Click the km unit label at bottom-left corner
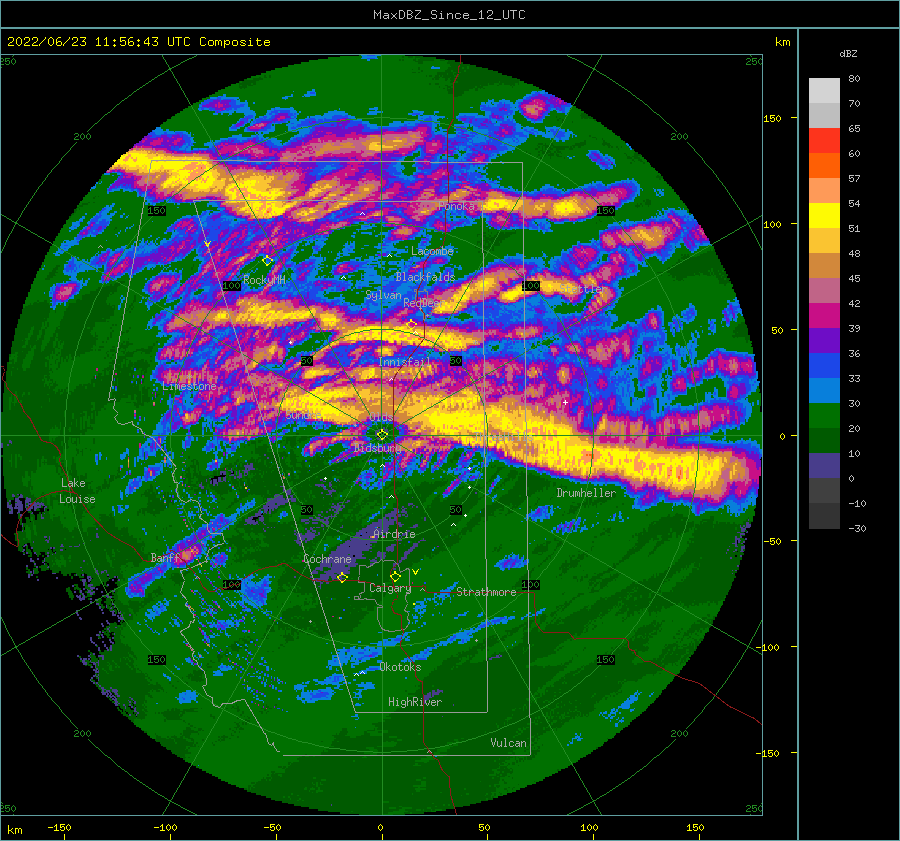The height and width of the screenshot is (841, 900). 15,831
